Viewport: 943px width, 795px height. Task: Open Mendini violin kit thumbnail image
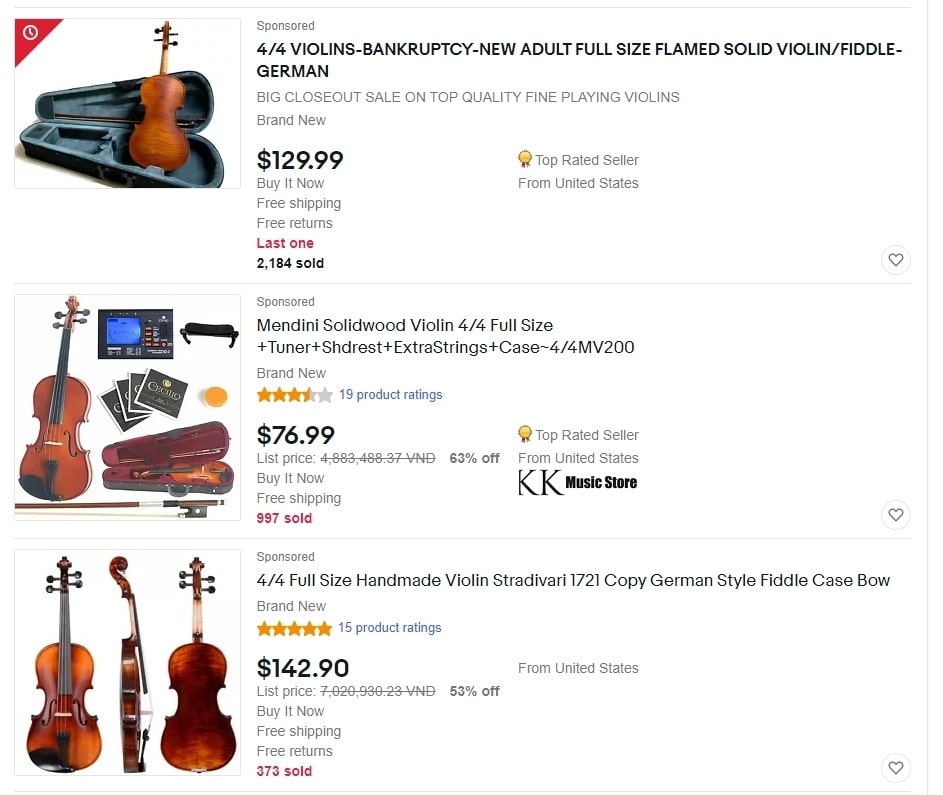(x=128, y=407)
